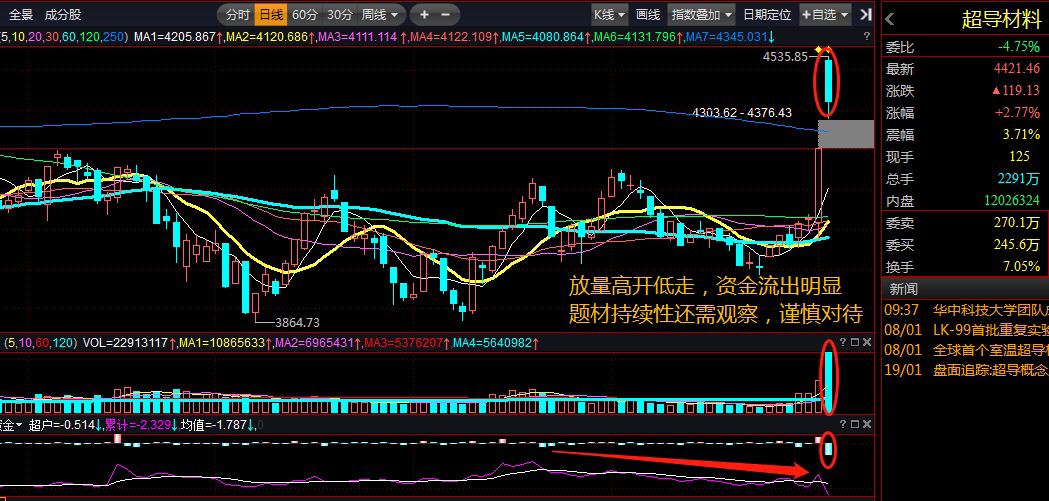Click the MA1=4205.867 value
The width and height of the screenshot is (1049, 501).
point(174,37)
